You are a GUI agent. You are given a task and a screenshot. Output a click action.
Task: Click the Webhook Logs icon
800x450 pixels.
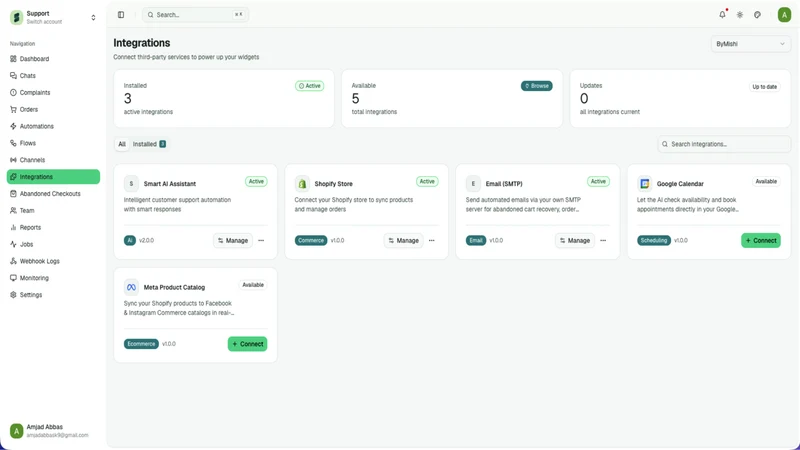coord(13,261)
